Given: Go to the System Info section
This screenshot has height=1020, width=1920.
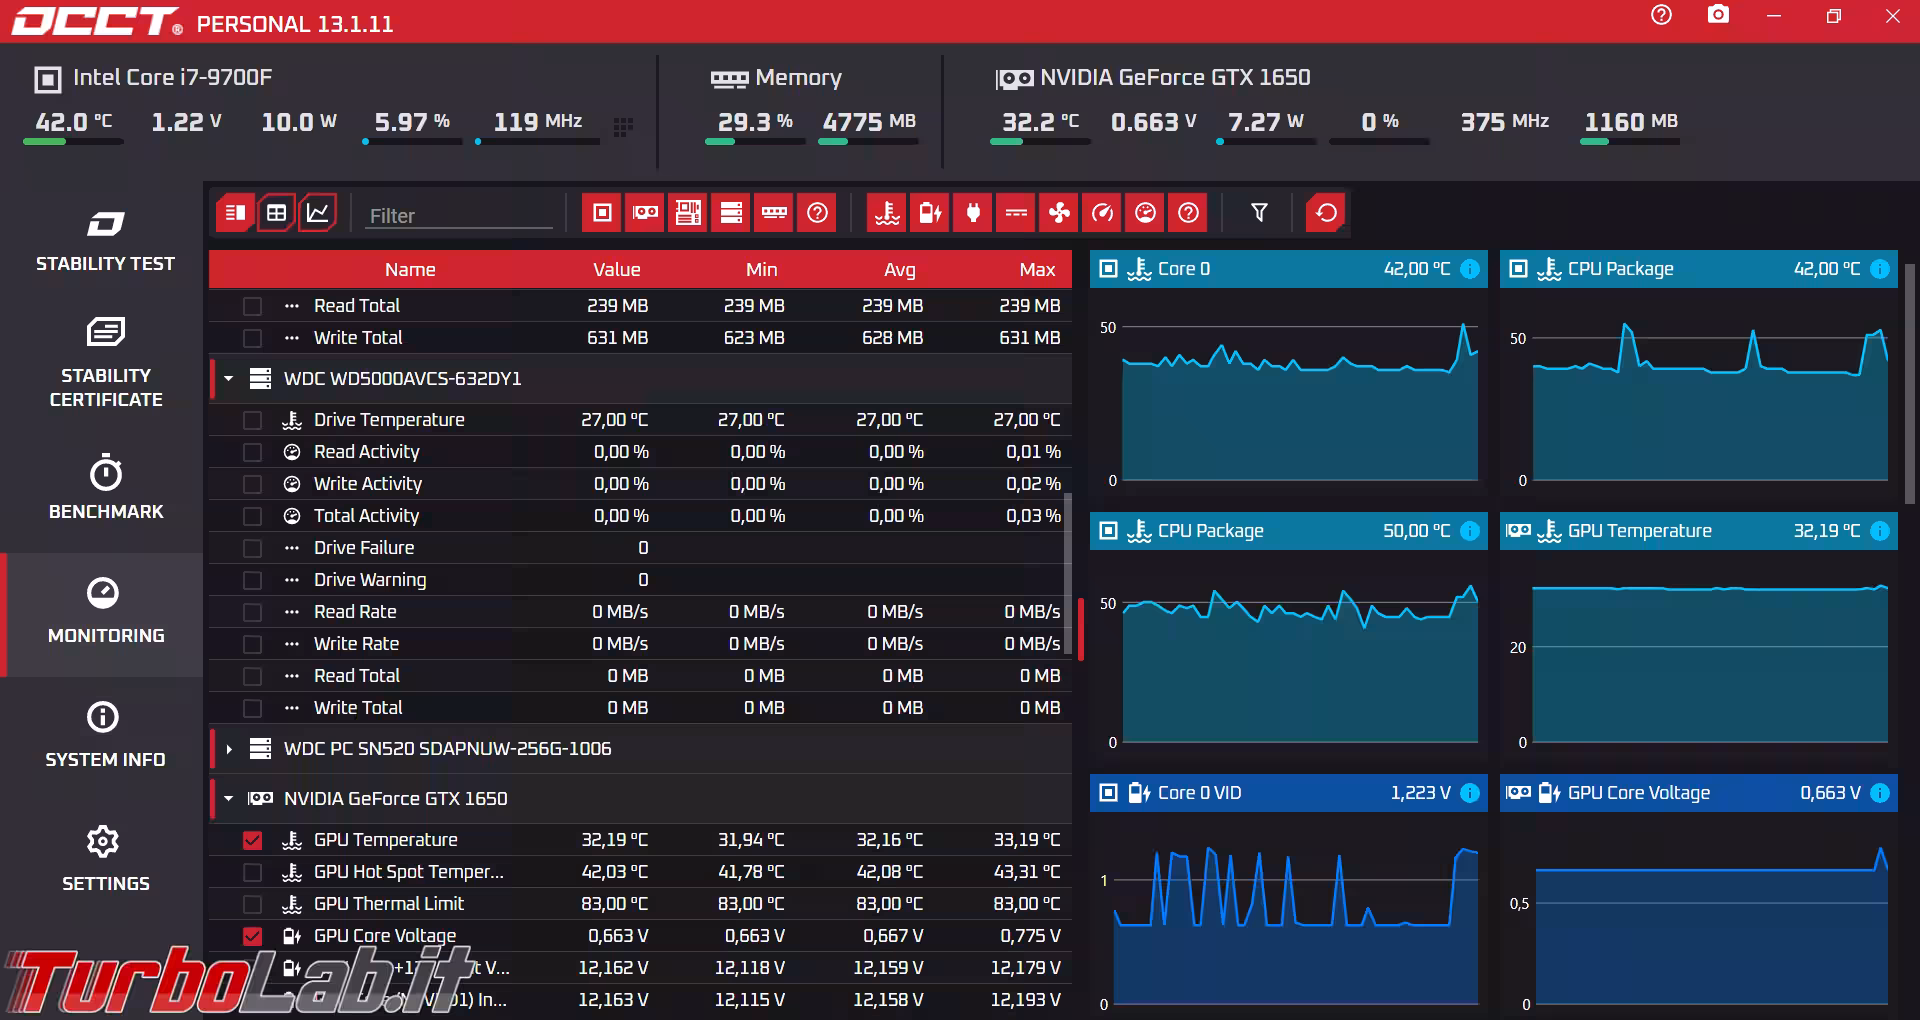Looking at the screenshot, I should click(105, 734).
